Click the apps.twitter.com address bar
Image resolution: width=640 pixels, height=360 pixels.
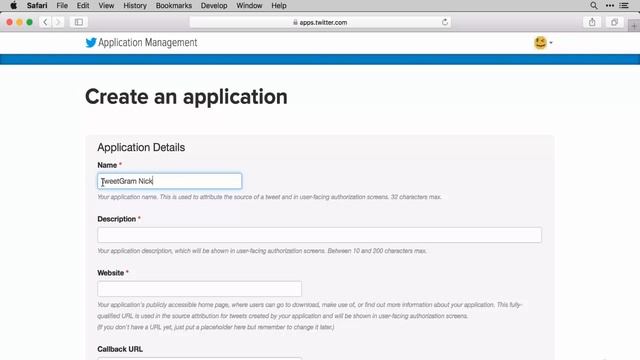click(320, 22)
